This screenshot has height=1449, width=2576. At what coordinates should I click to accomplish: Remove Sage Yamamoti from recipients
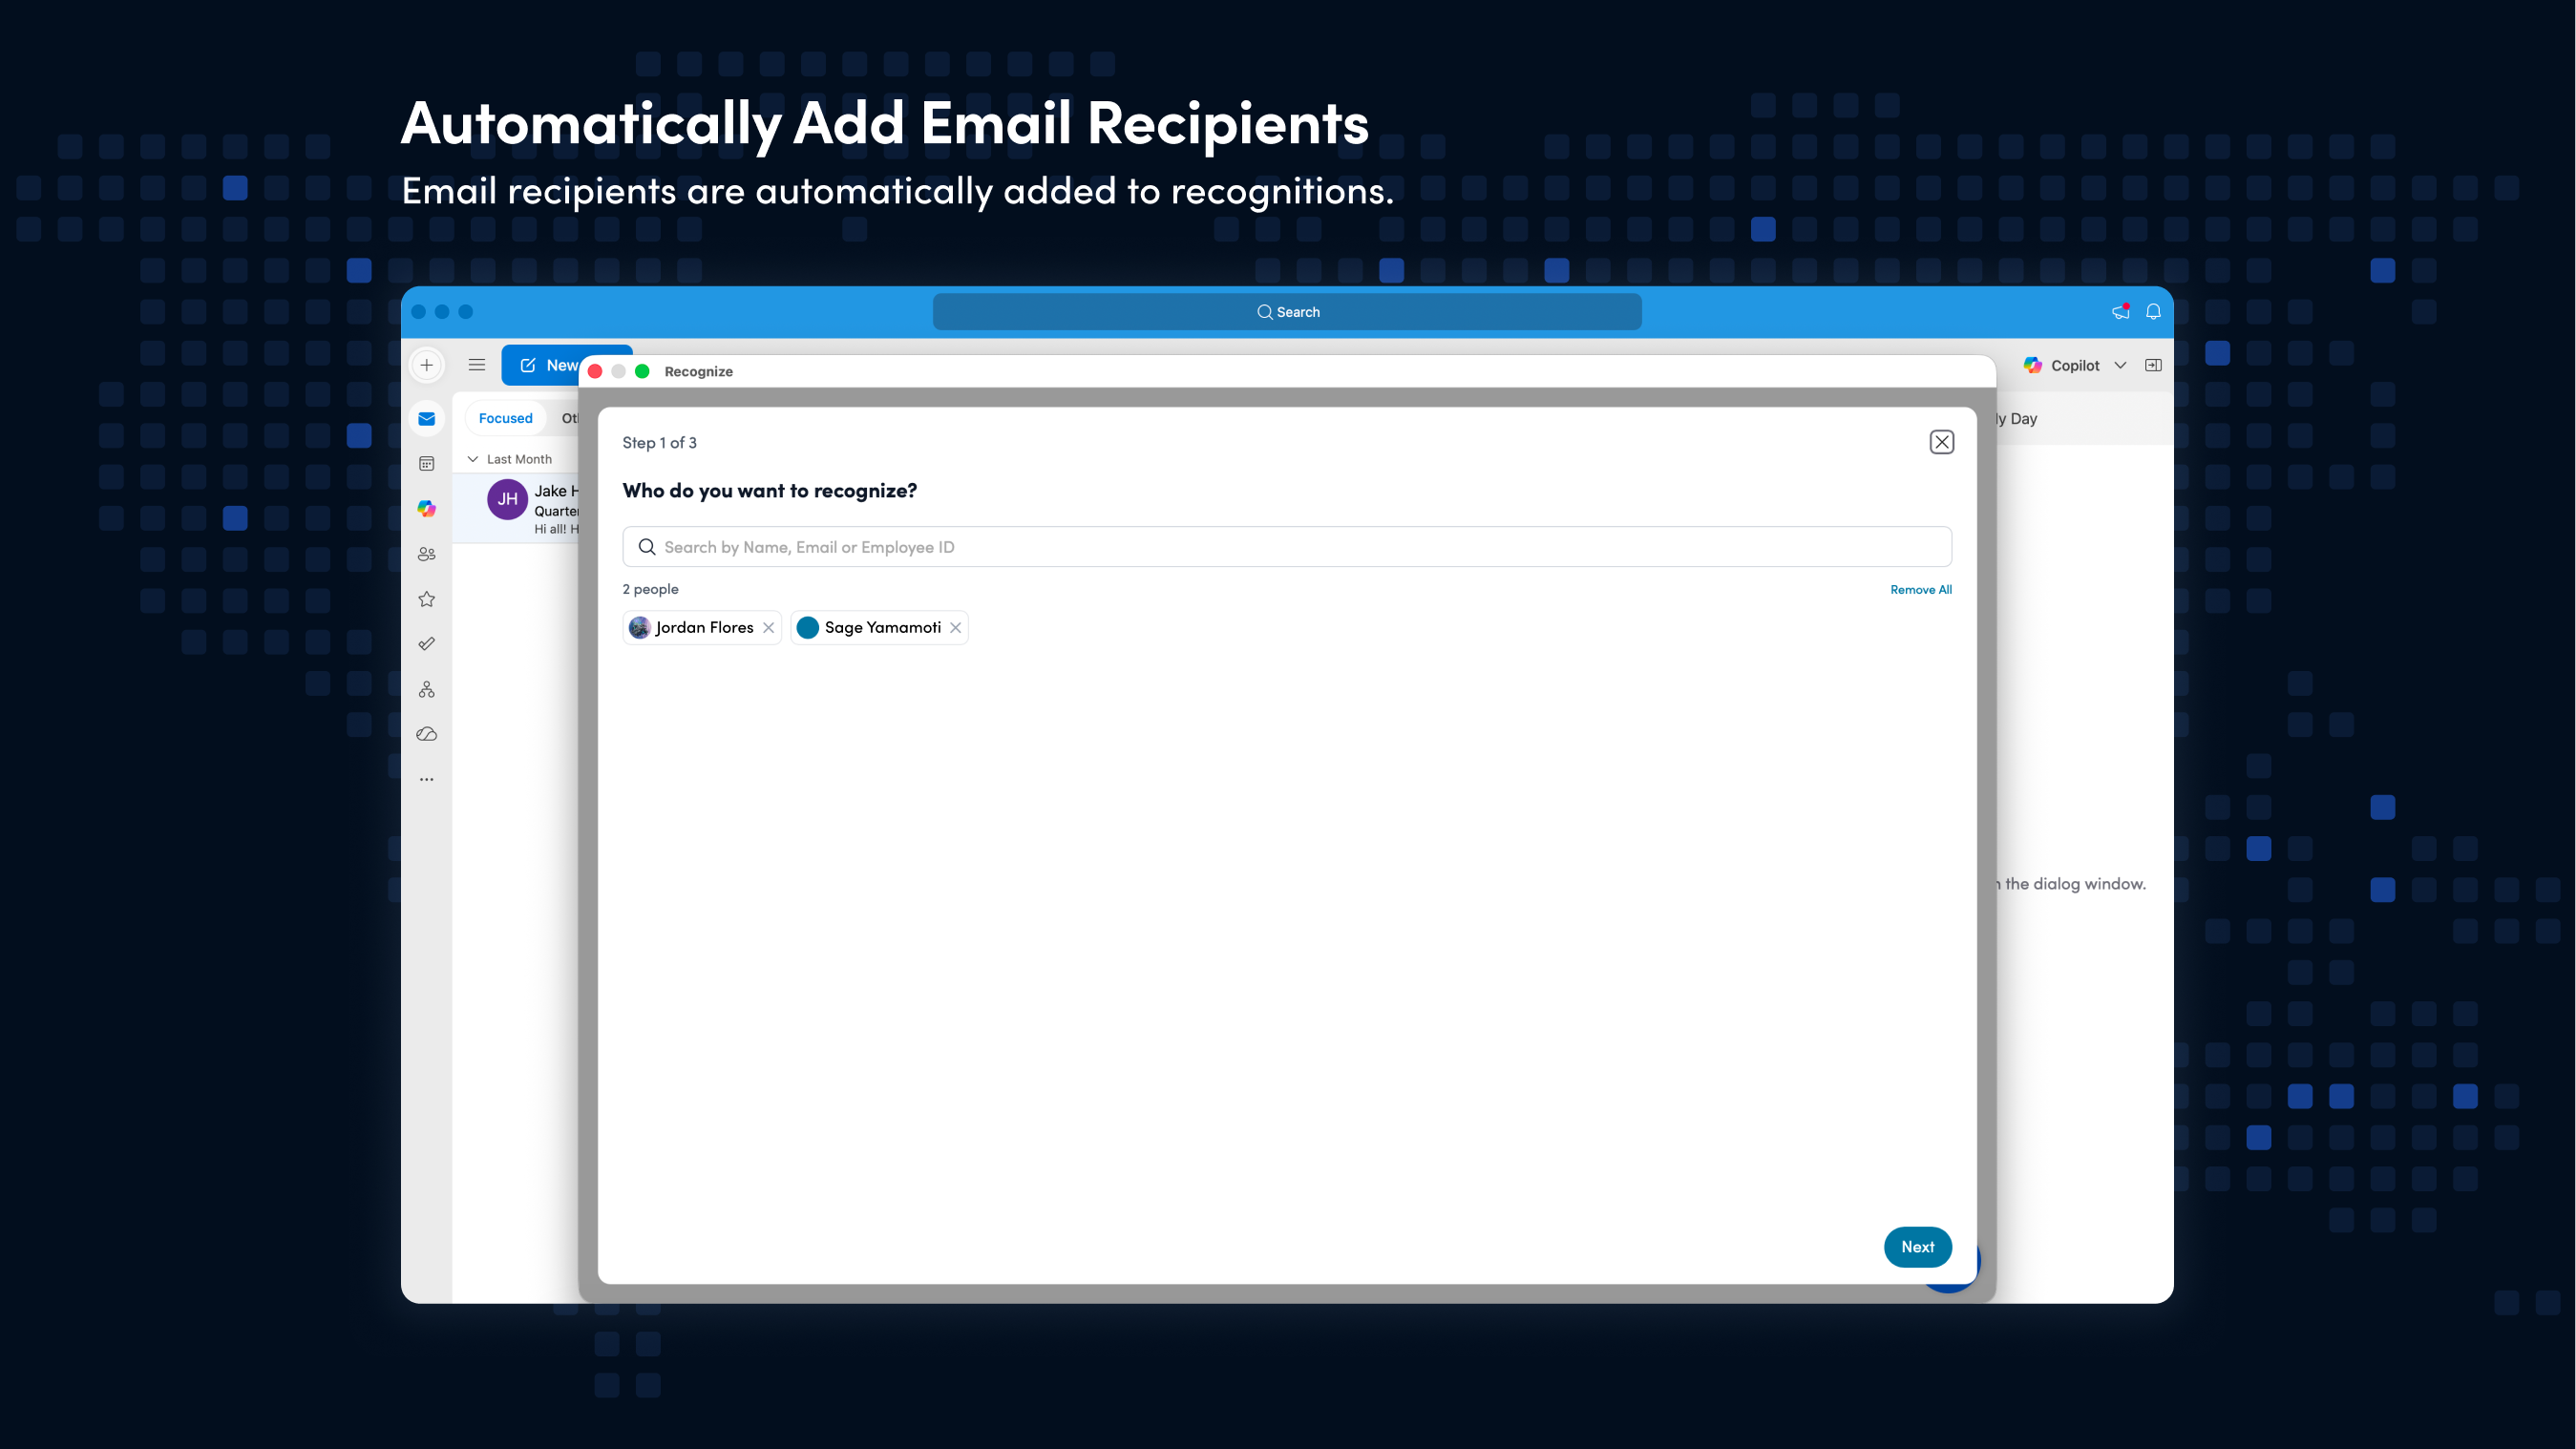pyautogui.click(x=955, y=628)
